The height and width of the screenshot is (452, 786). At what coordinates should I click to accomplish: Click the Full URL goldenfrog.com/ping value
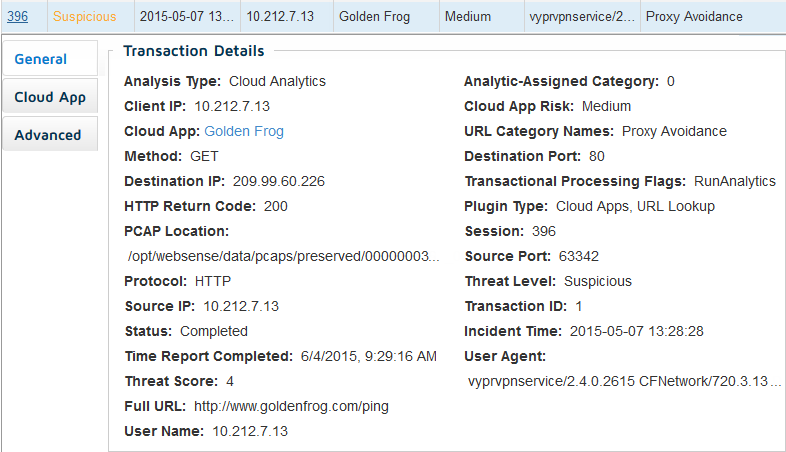point(291,406)
